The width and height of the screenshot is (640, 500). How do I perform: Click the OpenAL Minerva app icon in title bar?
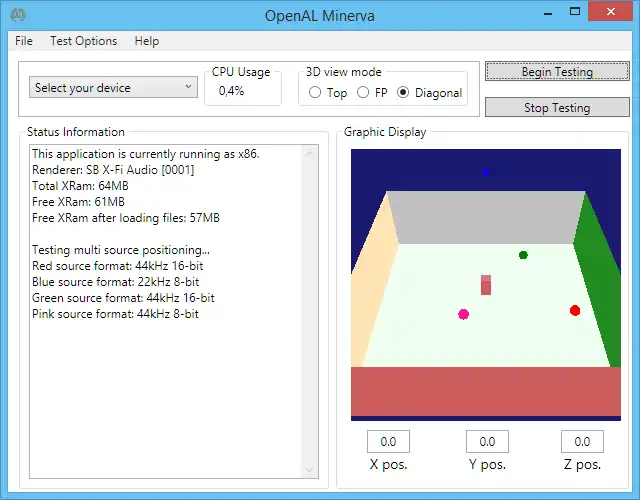(x=18, y=15)
